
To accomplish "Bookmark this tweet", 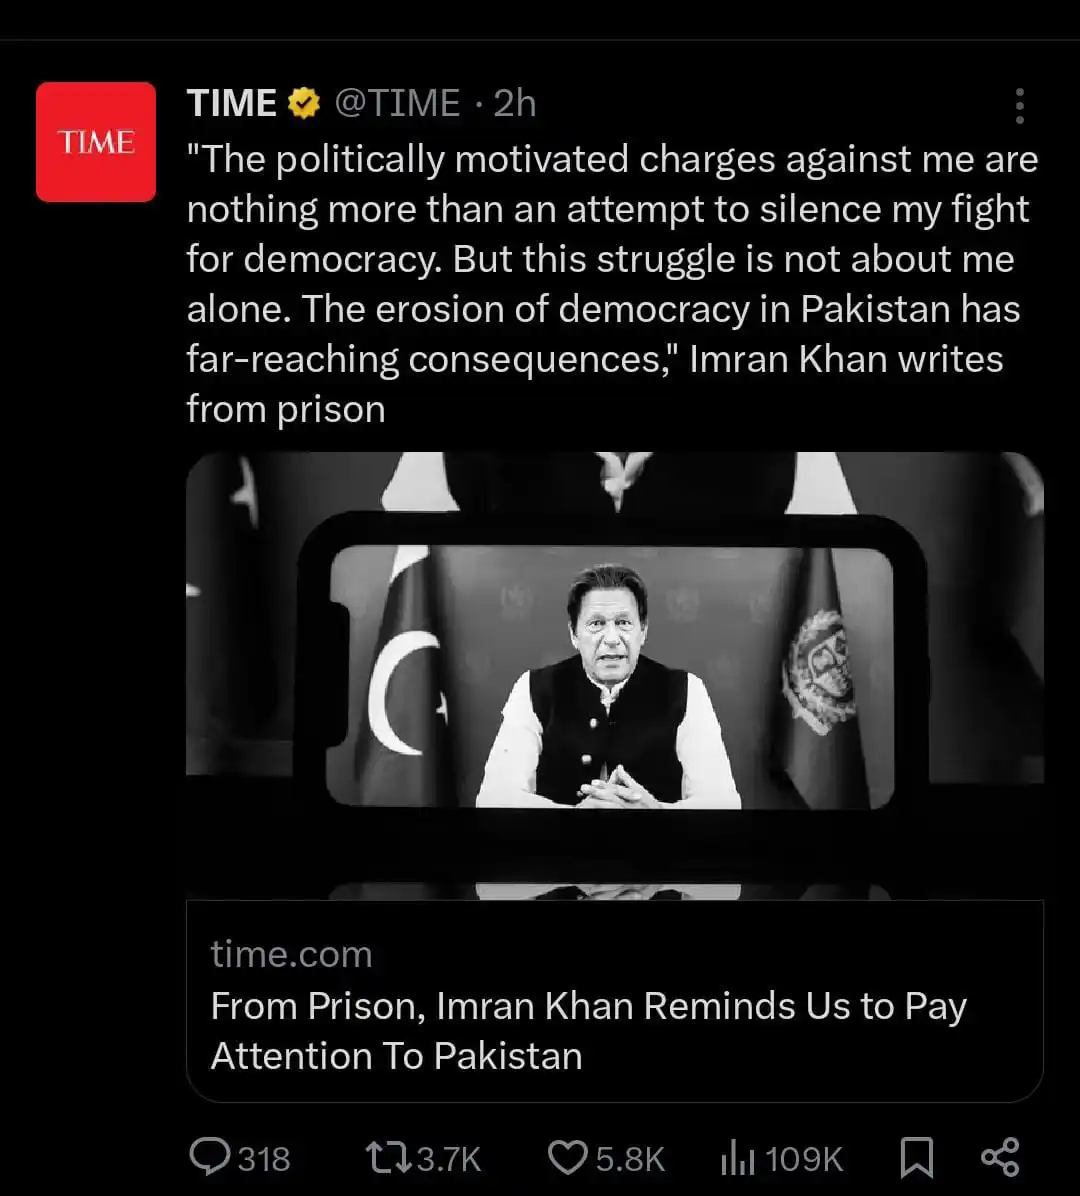I will pyautogui.click(x=916, y=1158).
